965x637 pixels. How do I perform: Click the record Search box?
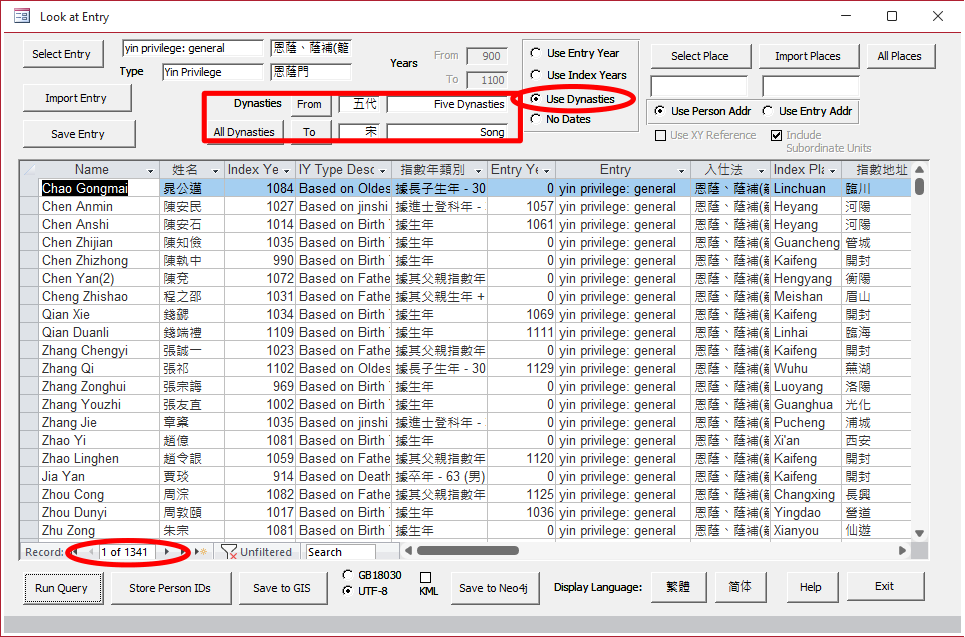340,551
